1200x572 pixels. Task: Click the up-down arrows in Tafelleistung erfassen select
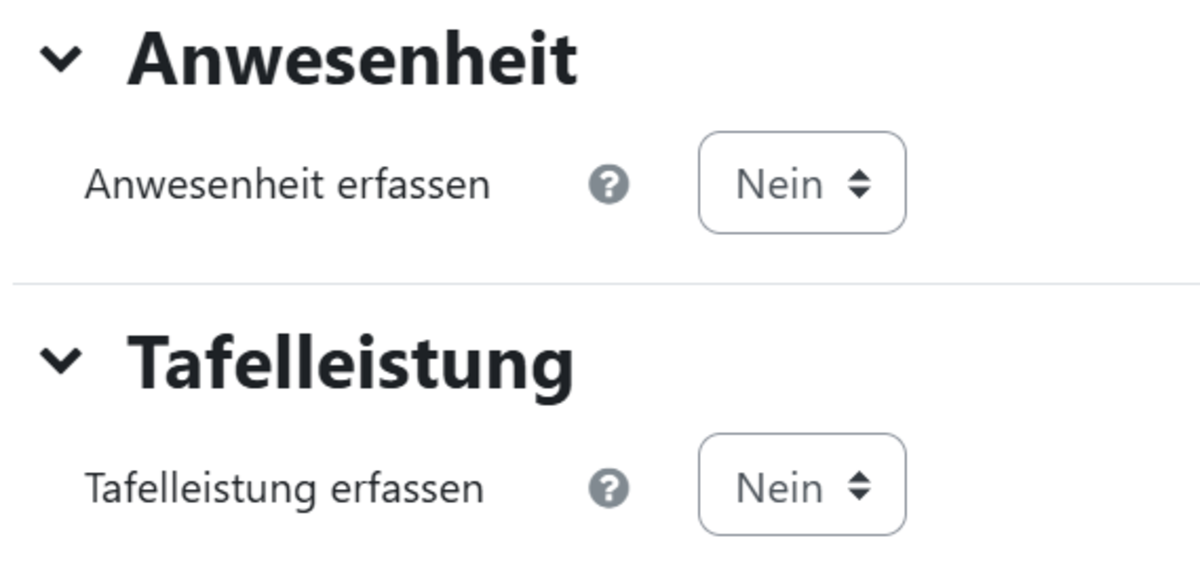859,487
